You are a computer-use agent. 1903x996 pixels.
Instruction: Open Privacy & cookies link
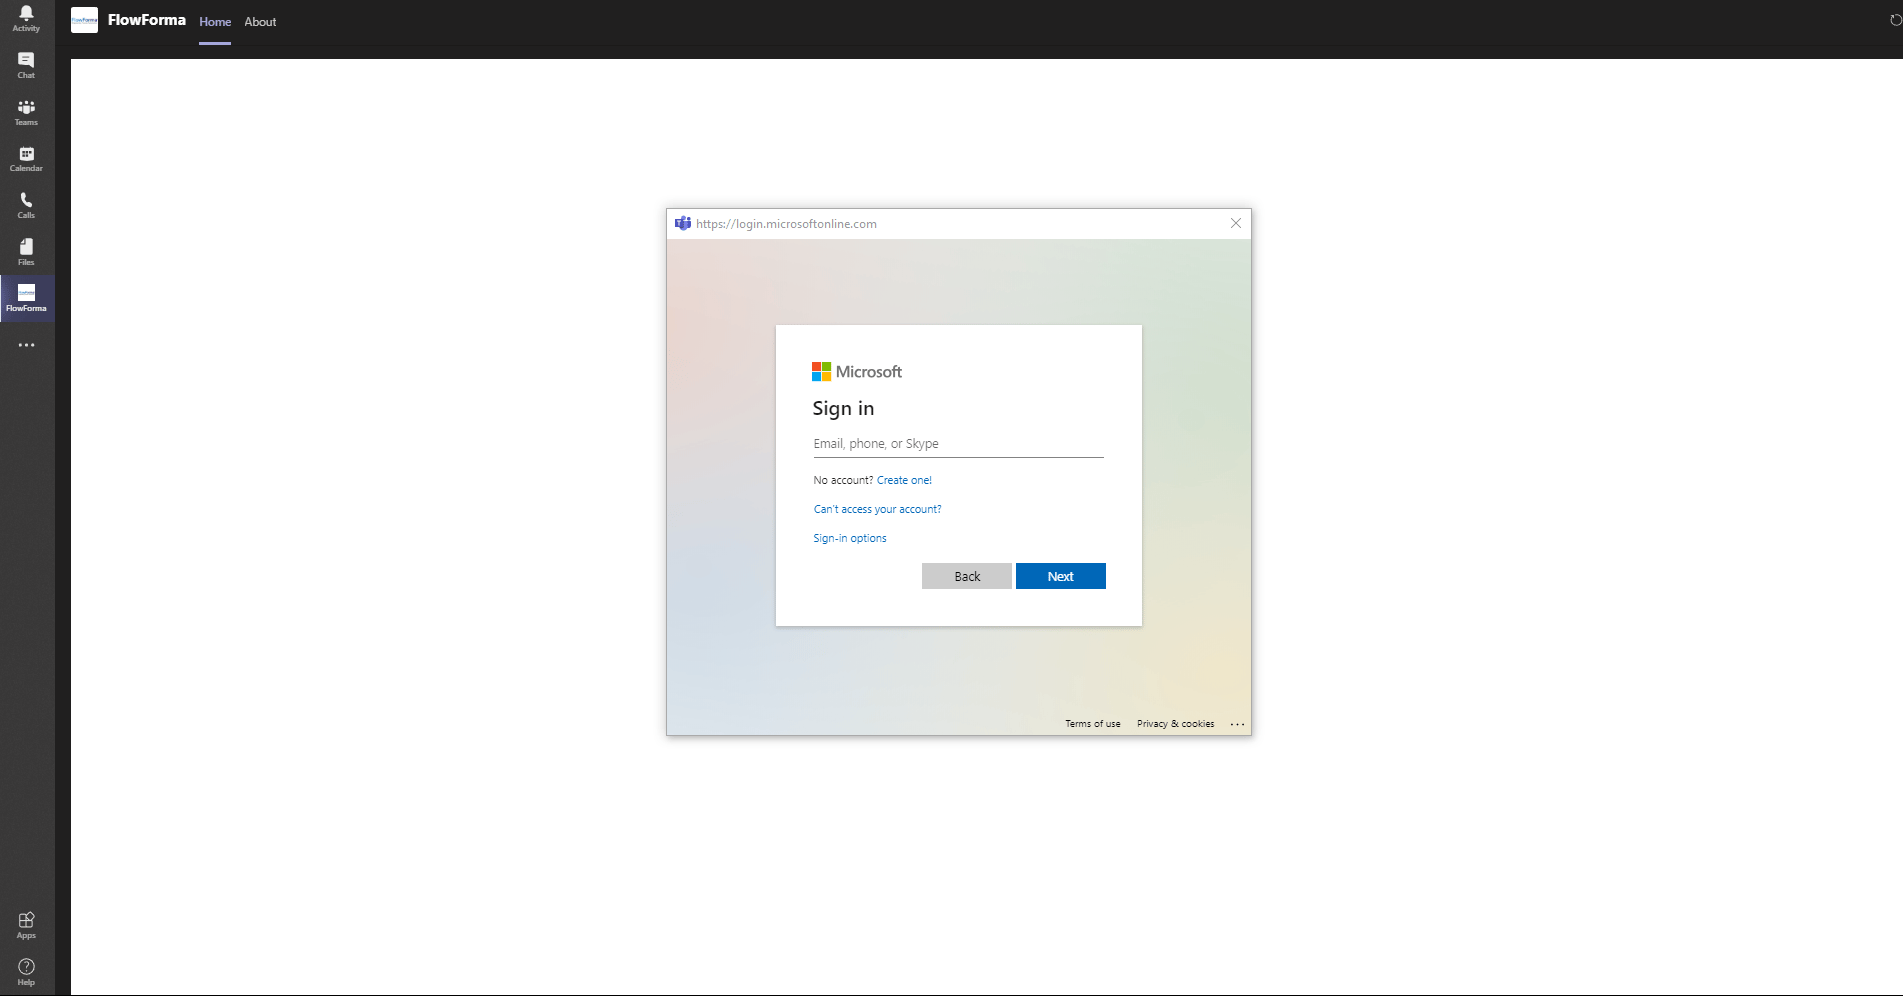coord(1175,724)
